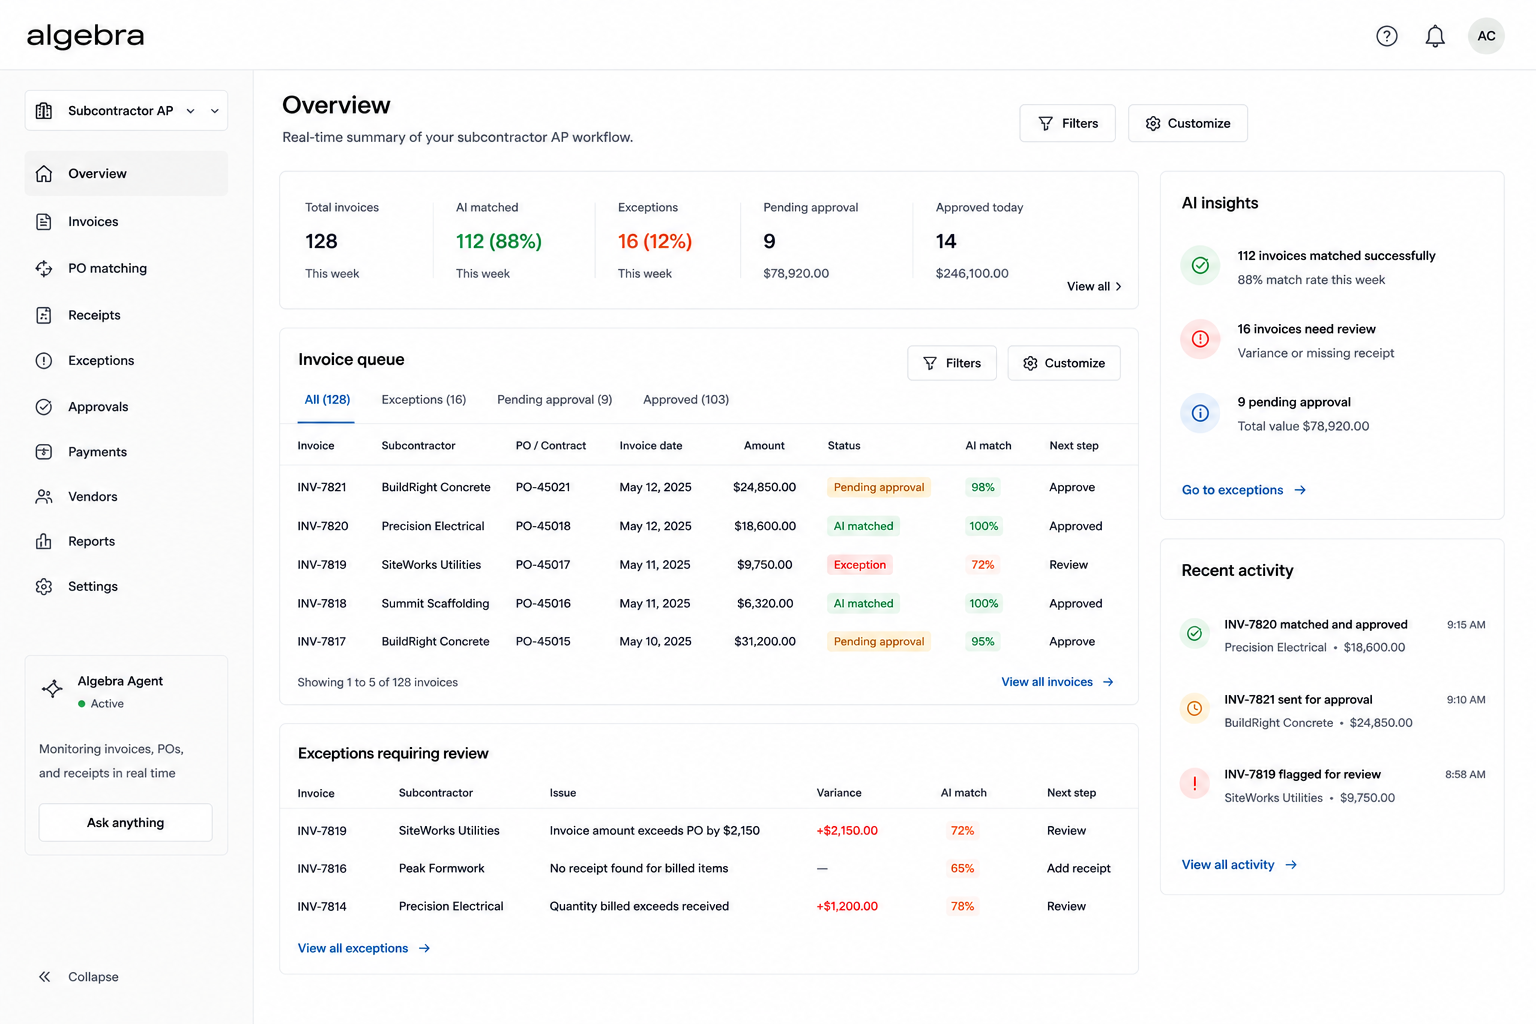Screen dimensions: 1536x1024
Task: Click Peak Formwork in exceptions table
Action: click(441, 869)
